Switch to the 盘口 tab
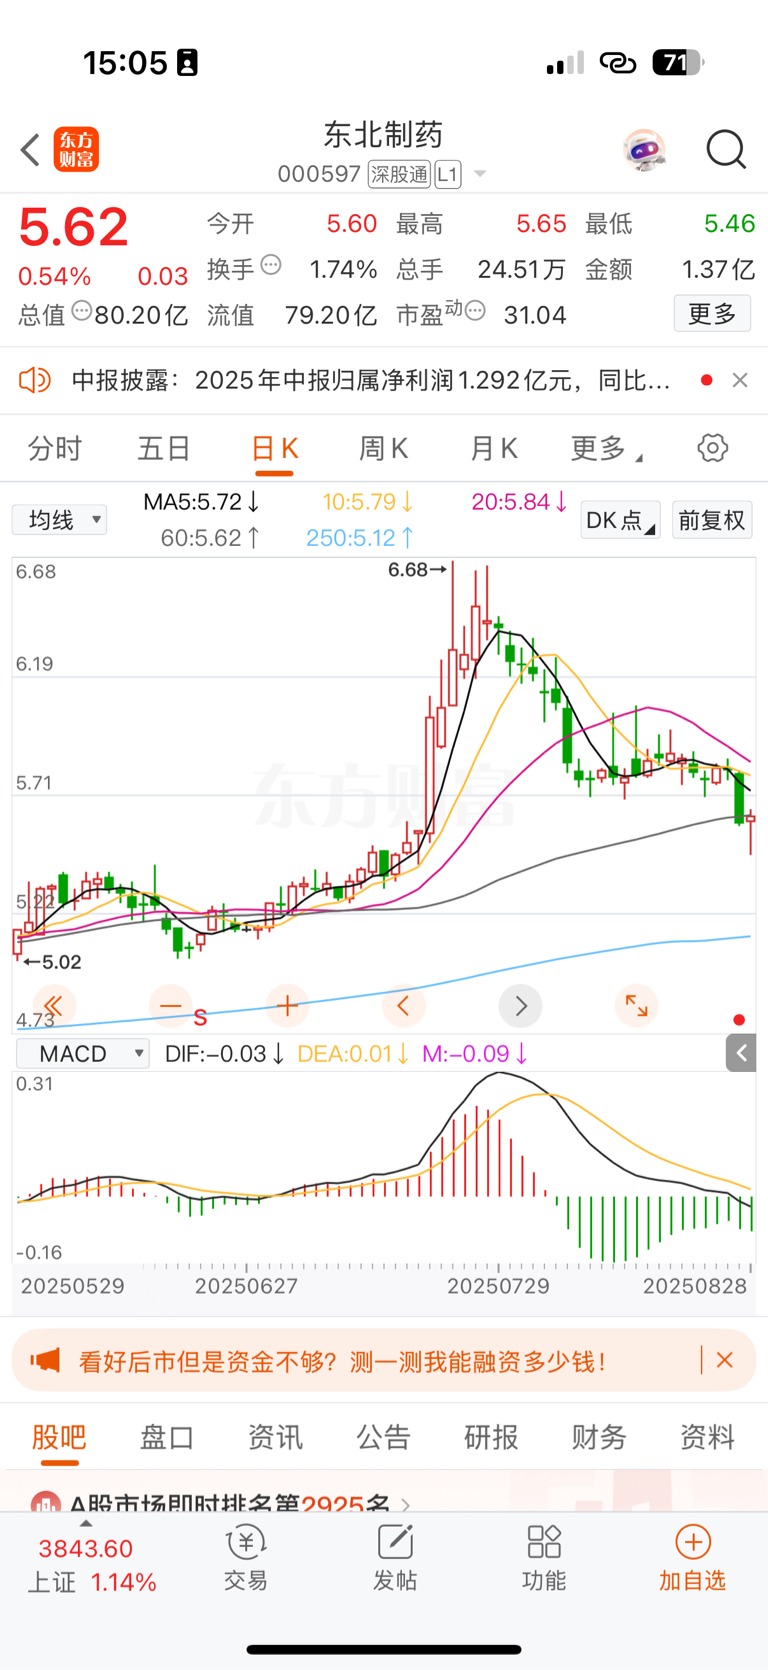 point(167,1437)
